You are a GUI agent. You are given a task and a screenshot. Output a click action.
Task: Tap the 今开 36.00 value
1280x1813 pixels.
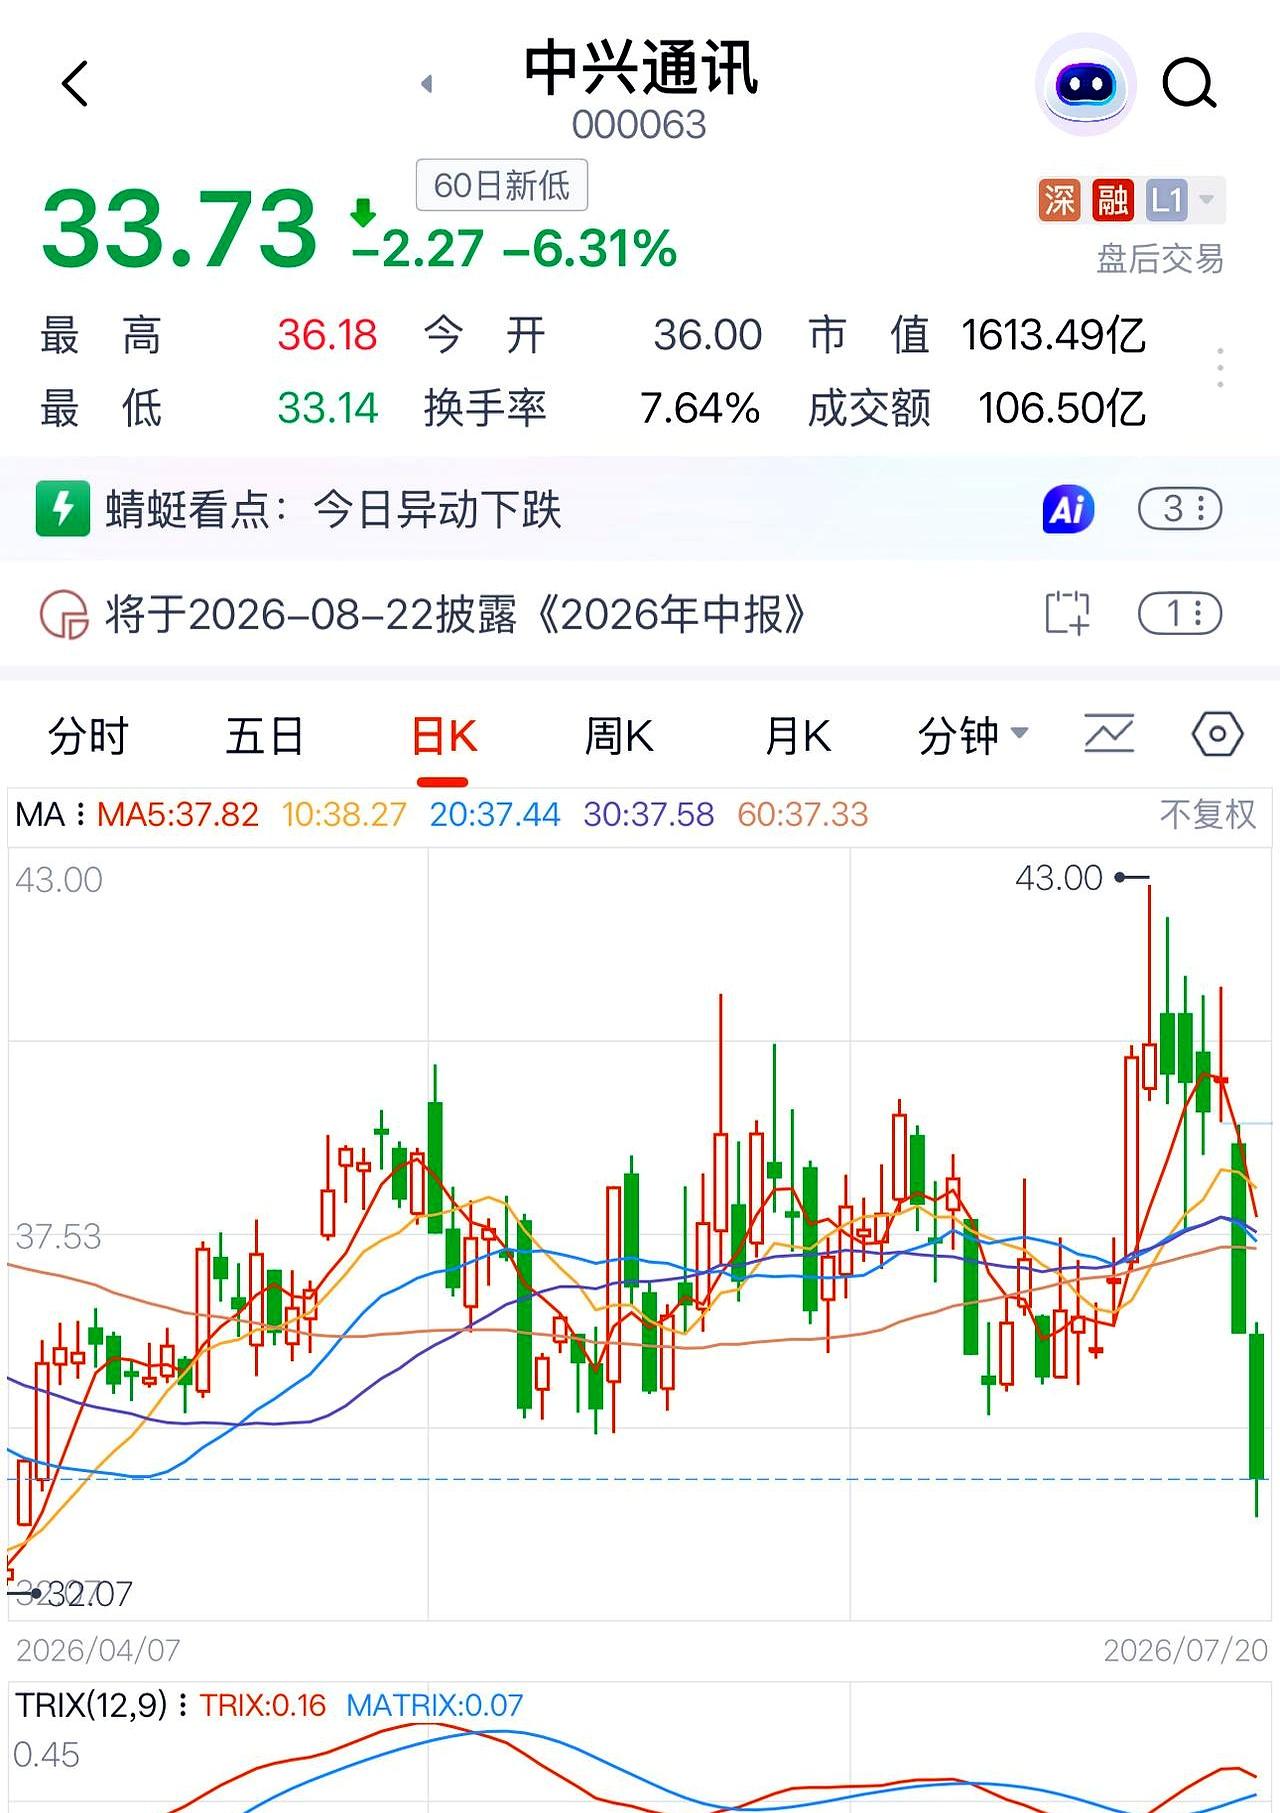point(708,335)
